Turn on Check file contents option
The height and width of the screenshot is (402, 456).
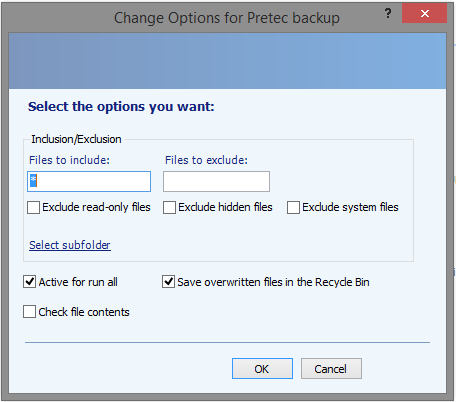[x=30, y=312]
